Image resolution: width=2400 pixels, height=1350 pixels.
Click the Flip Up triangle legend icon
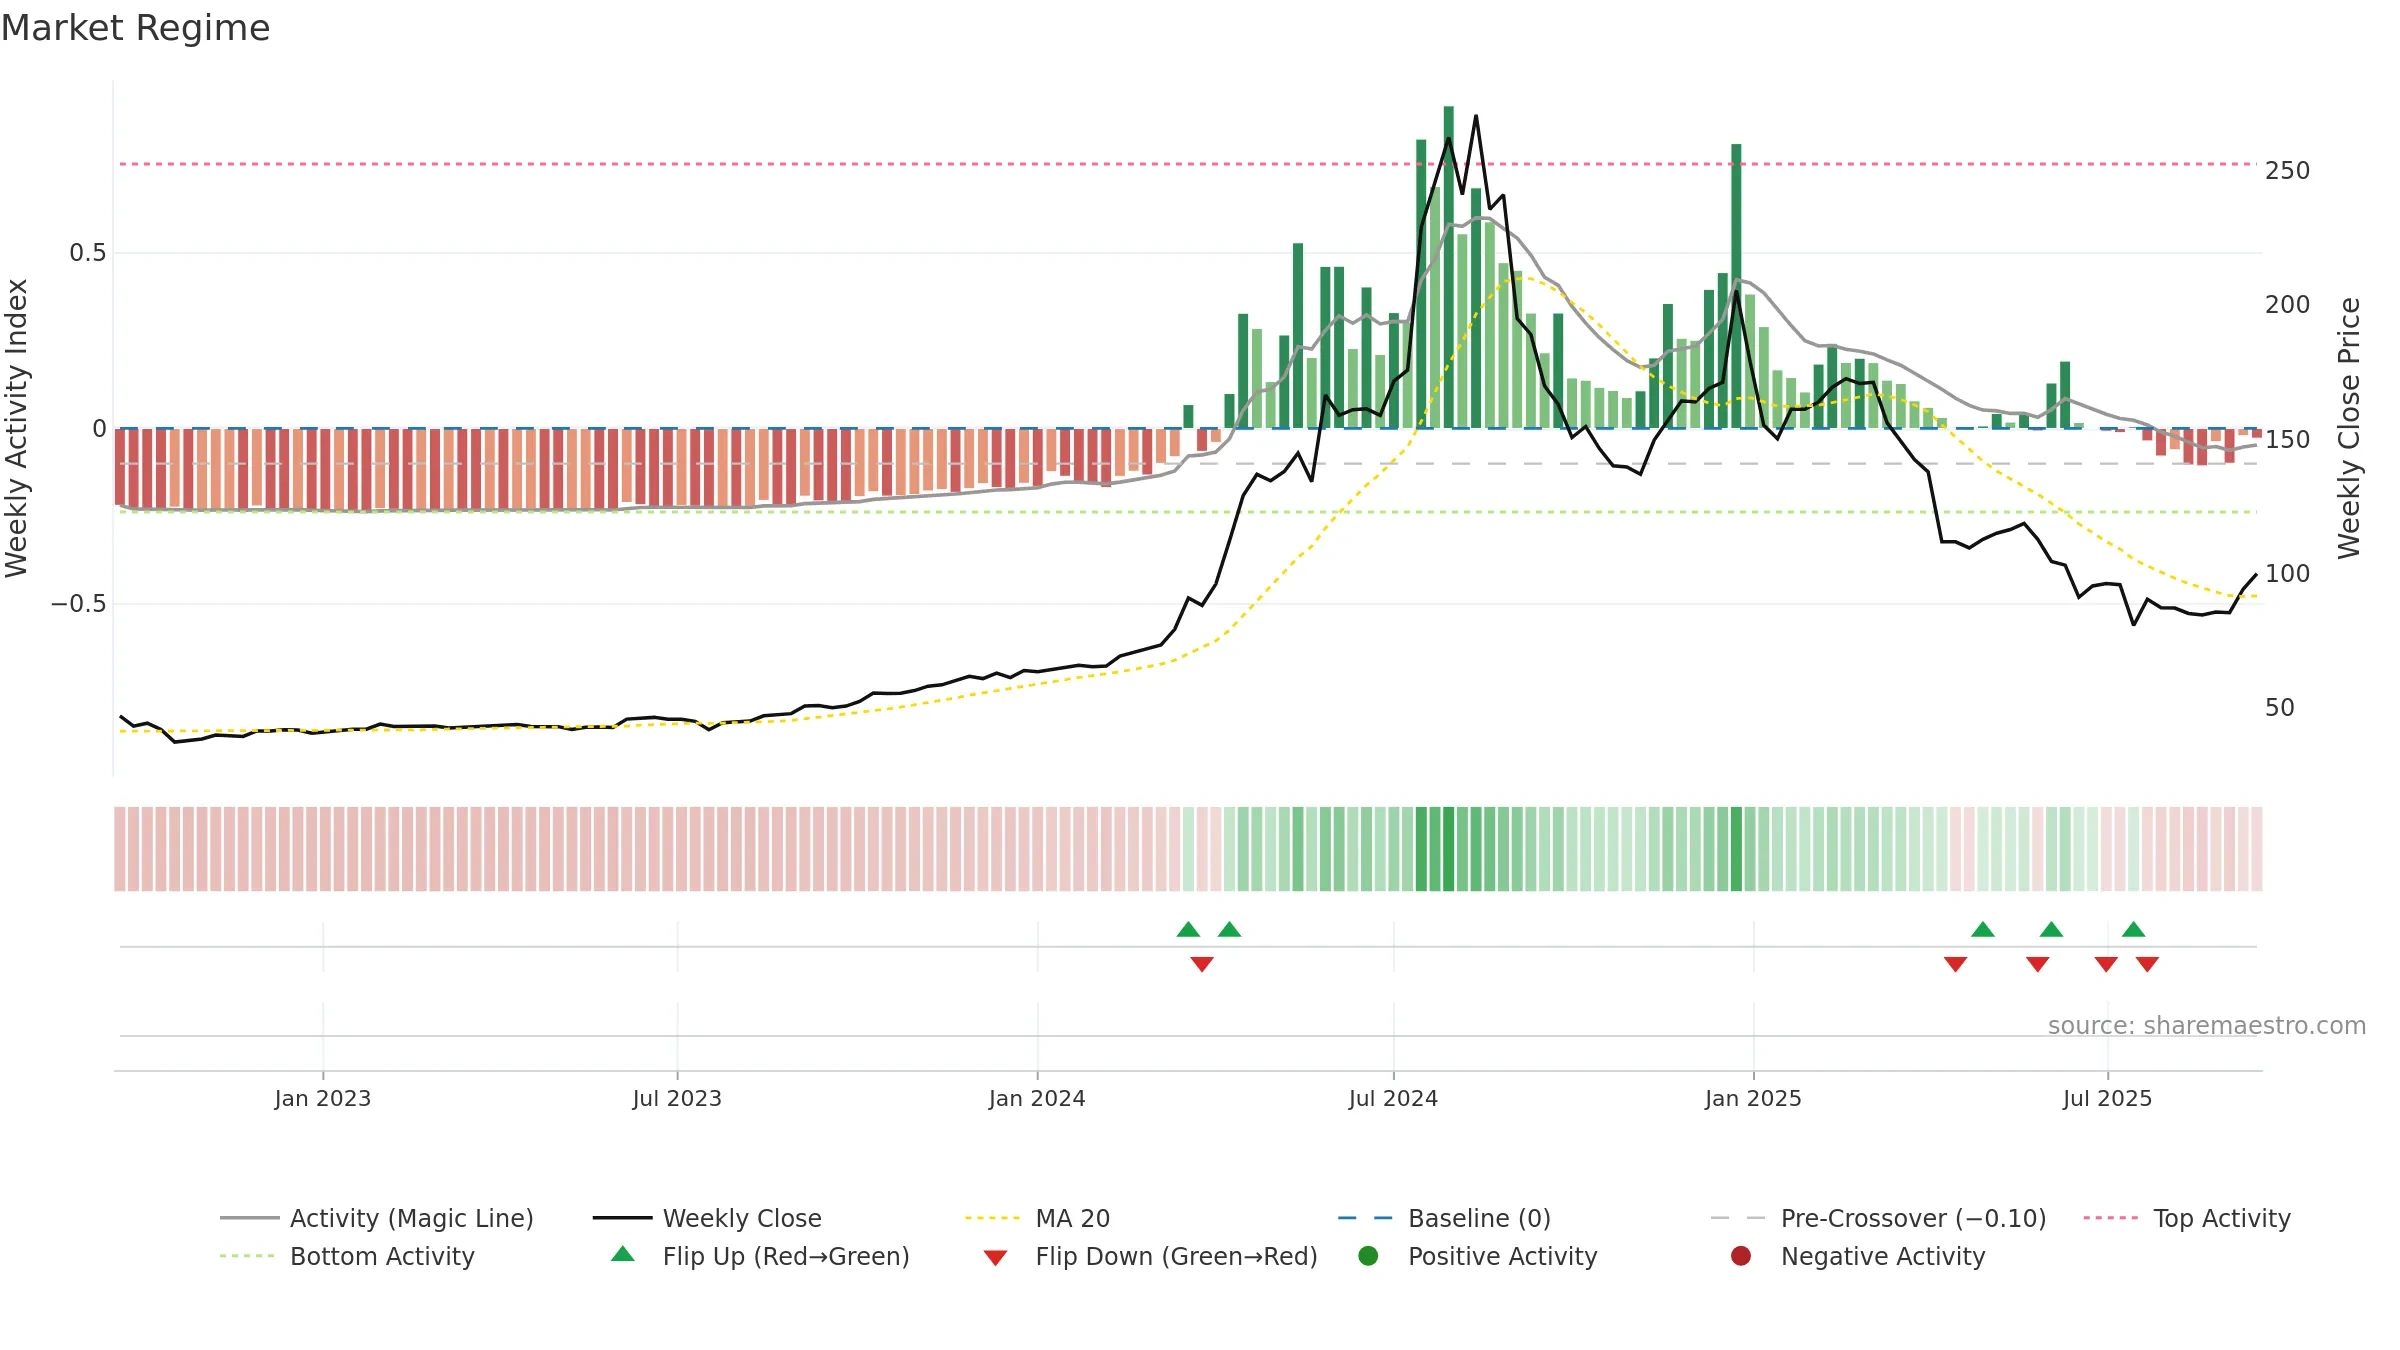[x=623, y=1254]
